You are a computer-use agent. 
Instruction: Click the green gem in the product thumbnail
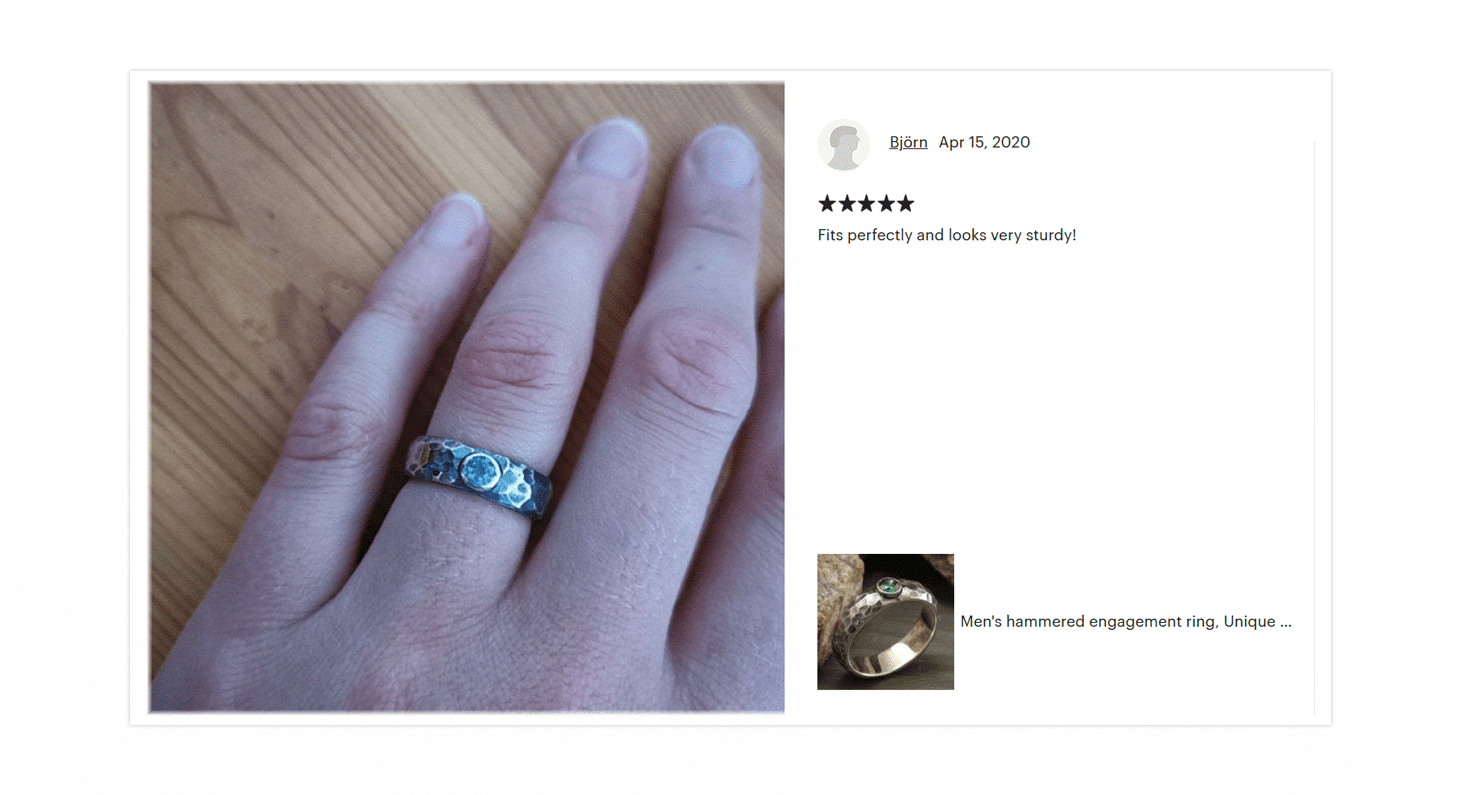tap(884, 586)
